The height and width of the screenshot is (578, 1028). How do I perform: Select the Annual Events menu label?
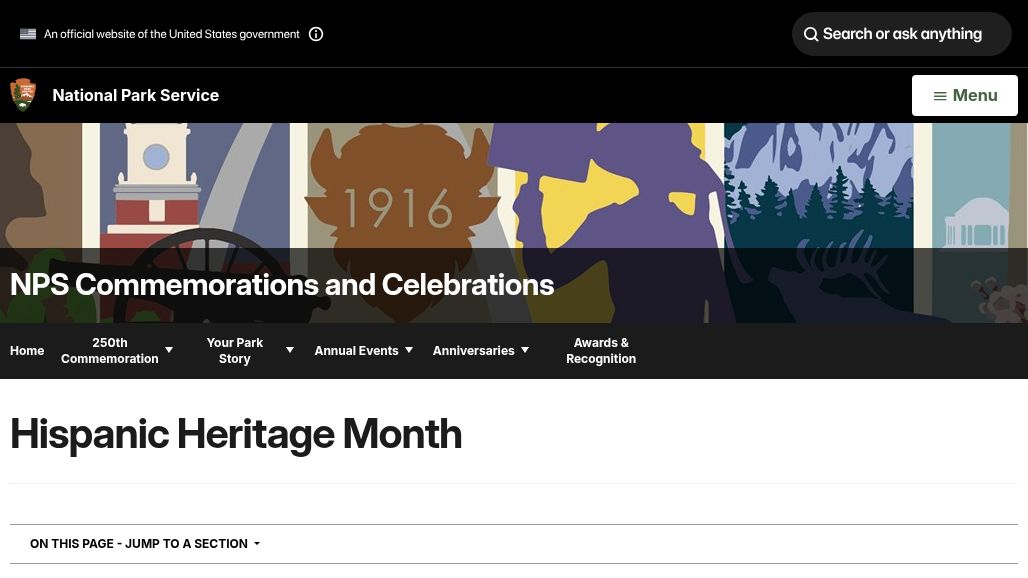(356, 351)
